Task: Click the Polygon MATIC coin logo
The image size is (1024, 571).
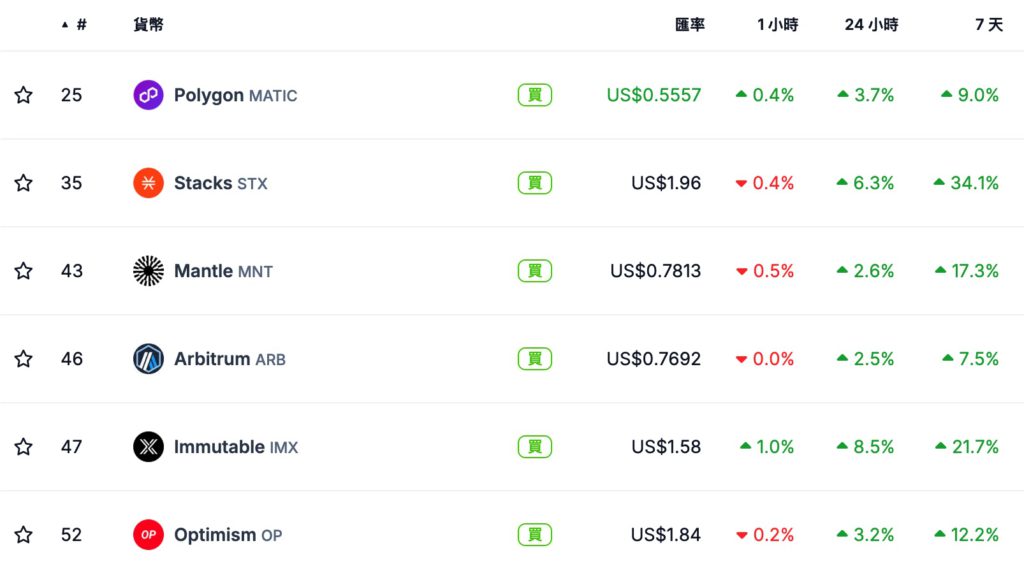Action: pos(148,95)
